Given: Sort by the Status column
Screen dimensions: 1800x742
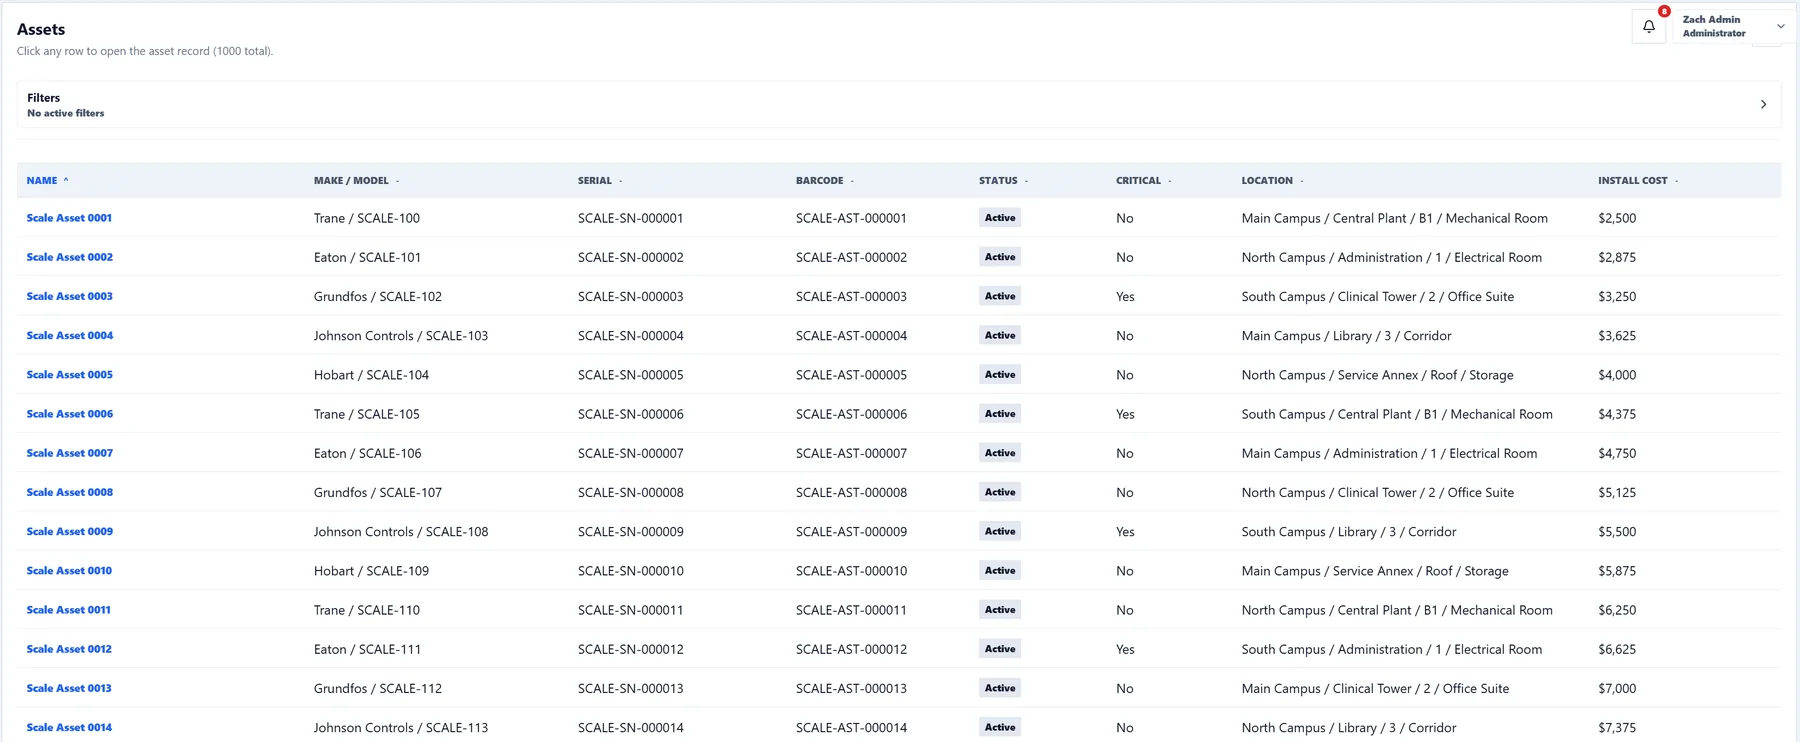Looking at the screenshot, I should click(x=1003, y=181).
